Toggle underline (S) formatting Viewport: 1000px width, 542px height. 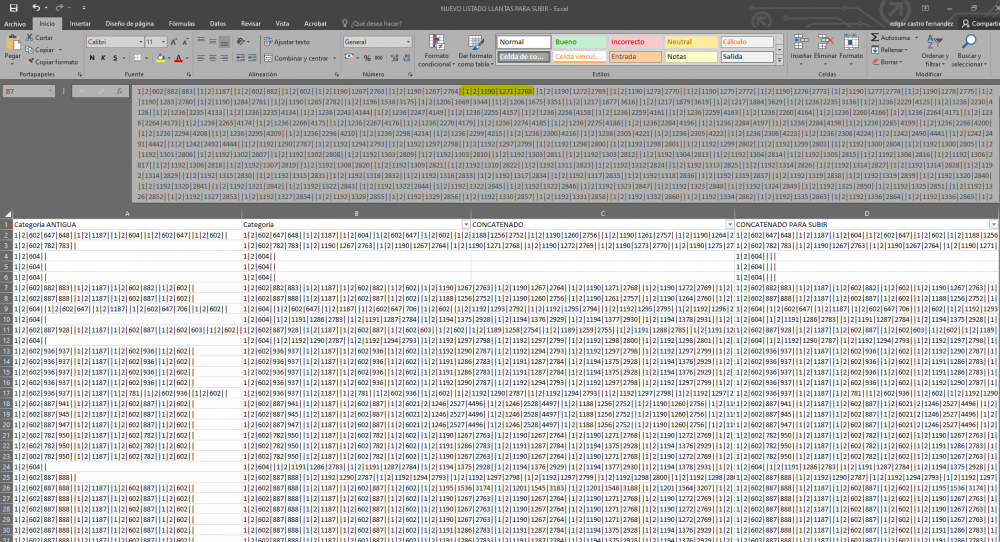(x=115, y=58)
